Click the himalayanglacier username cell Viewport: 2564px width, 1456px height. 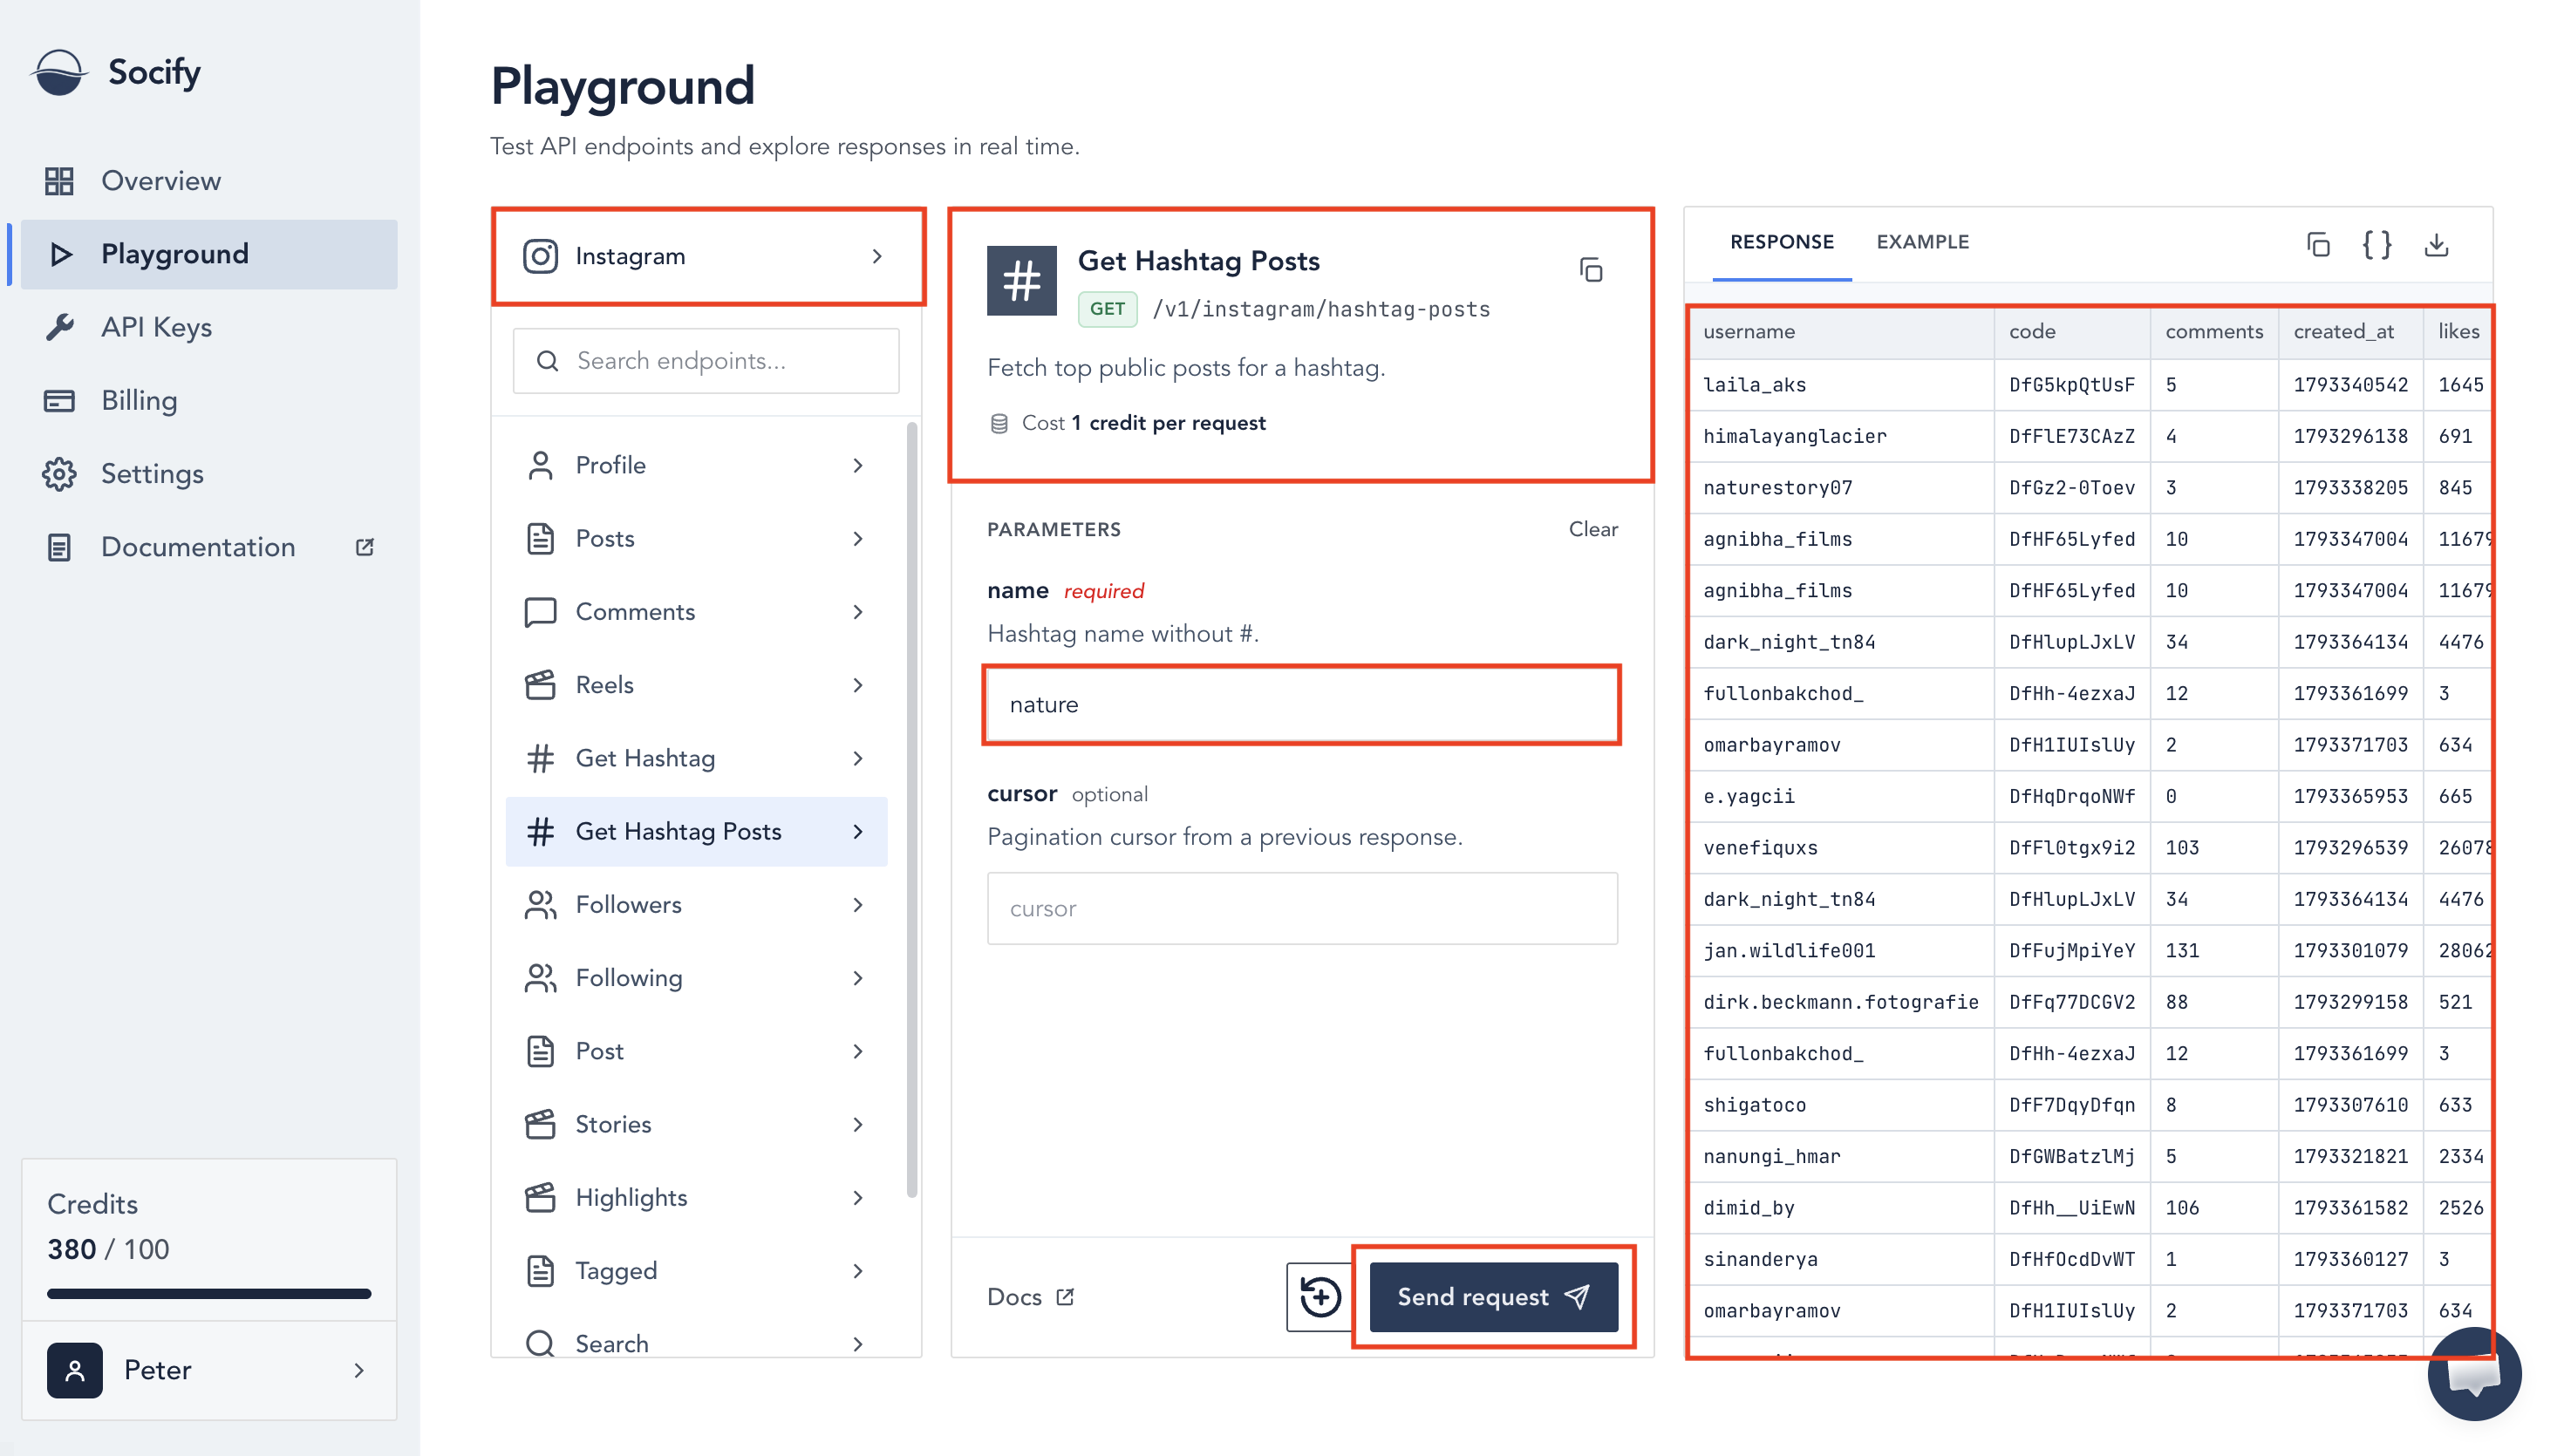click(x=1841, y=436)
